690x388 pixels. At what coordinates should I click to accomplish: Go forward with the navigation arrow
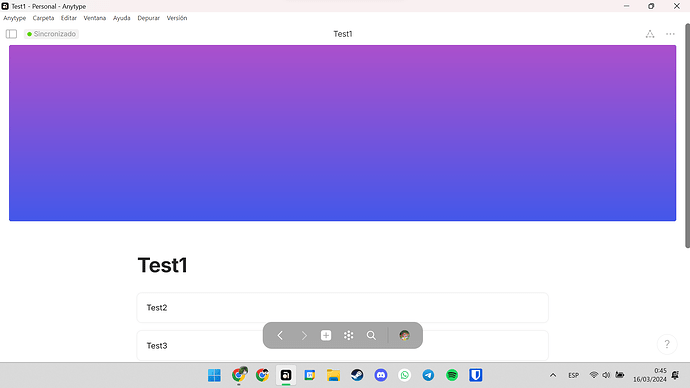coord(304,335)
